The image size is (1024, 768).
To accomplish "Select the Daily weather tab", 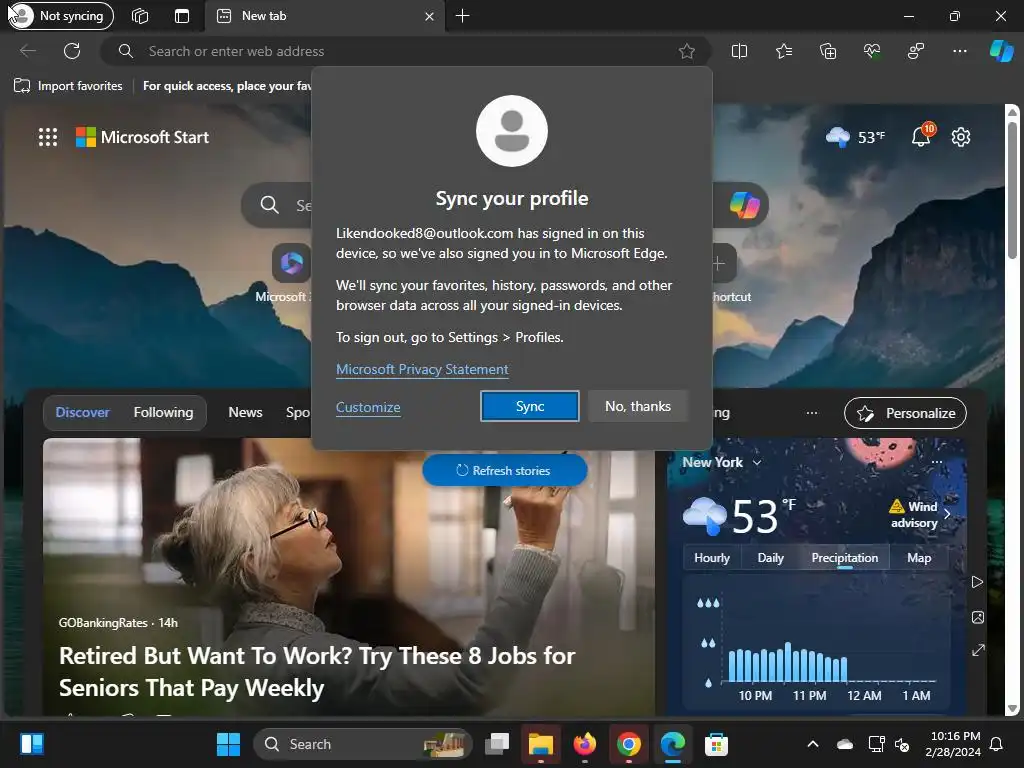I will pyautogui.click(x=770, y=558).
